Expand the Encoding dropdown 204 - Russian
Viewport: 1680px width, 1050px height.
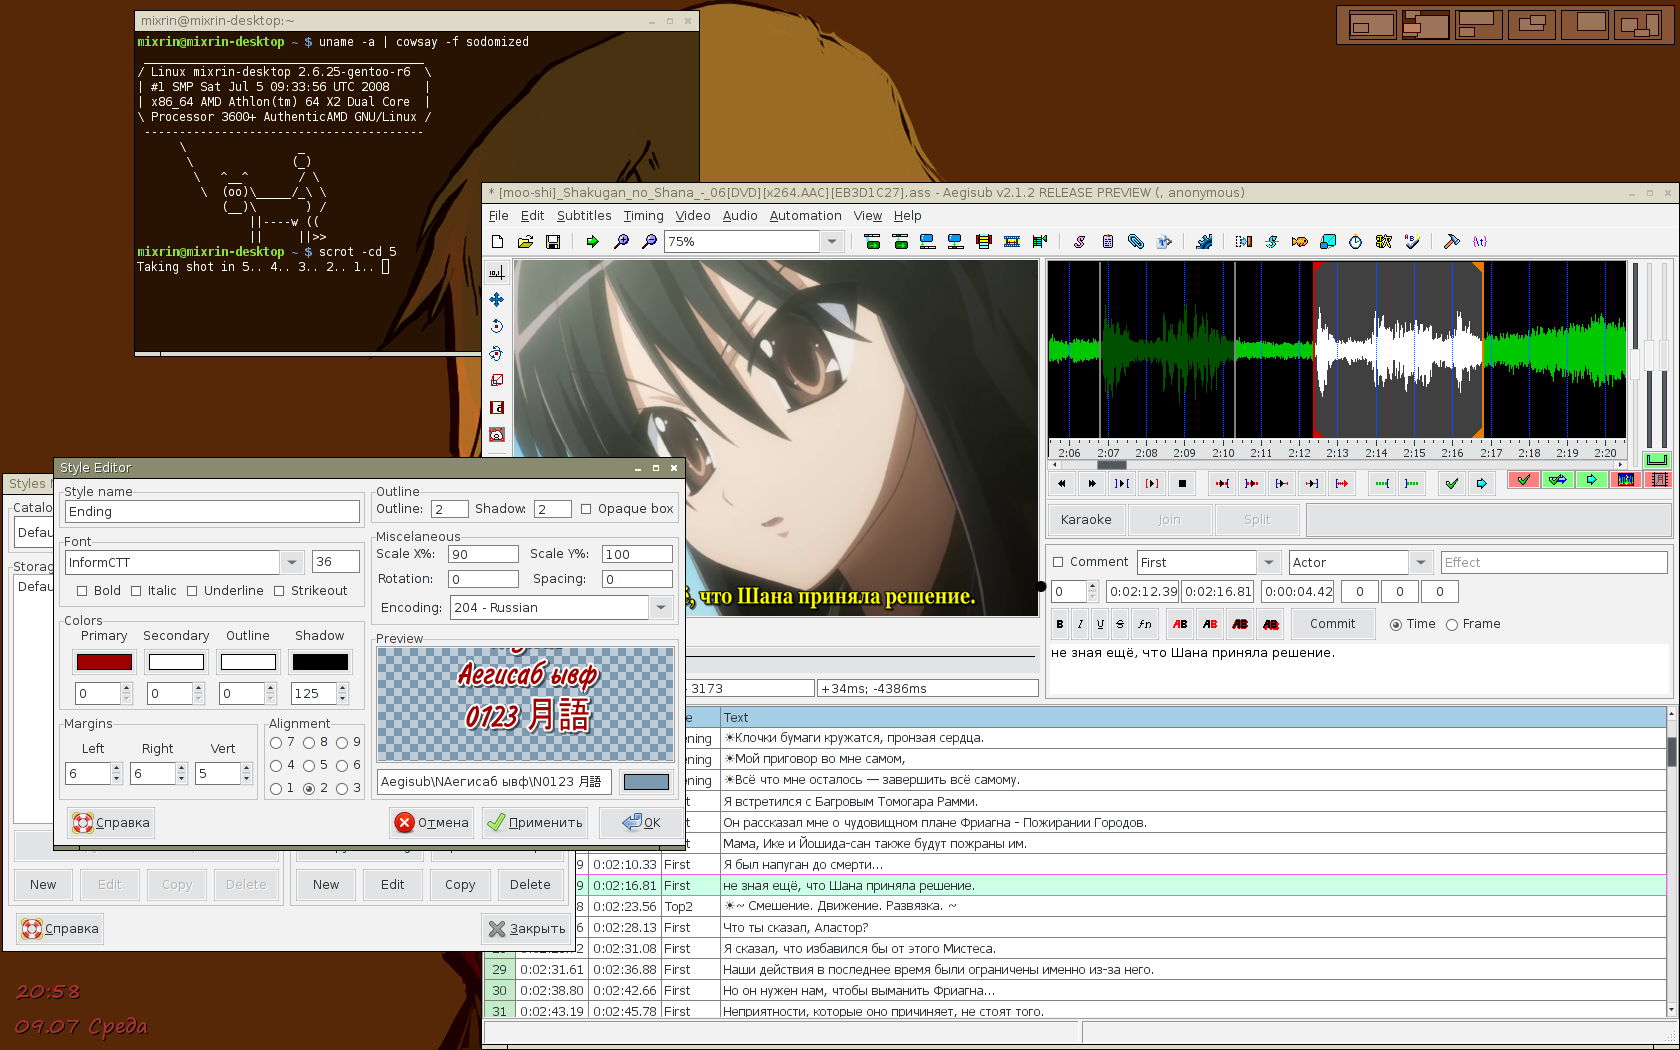(661, 608)
